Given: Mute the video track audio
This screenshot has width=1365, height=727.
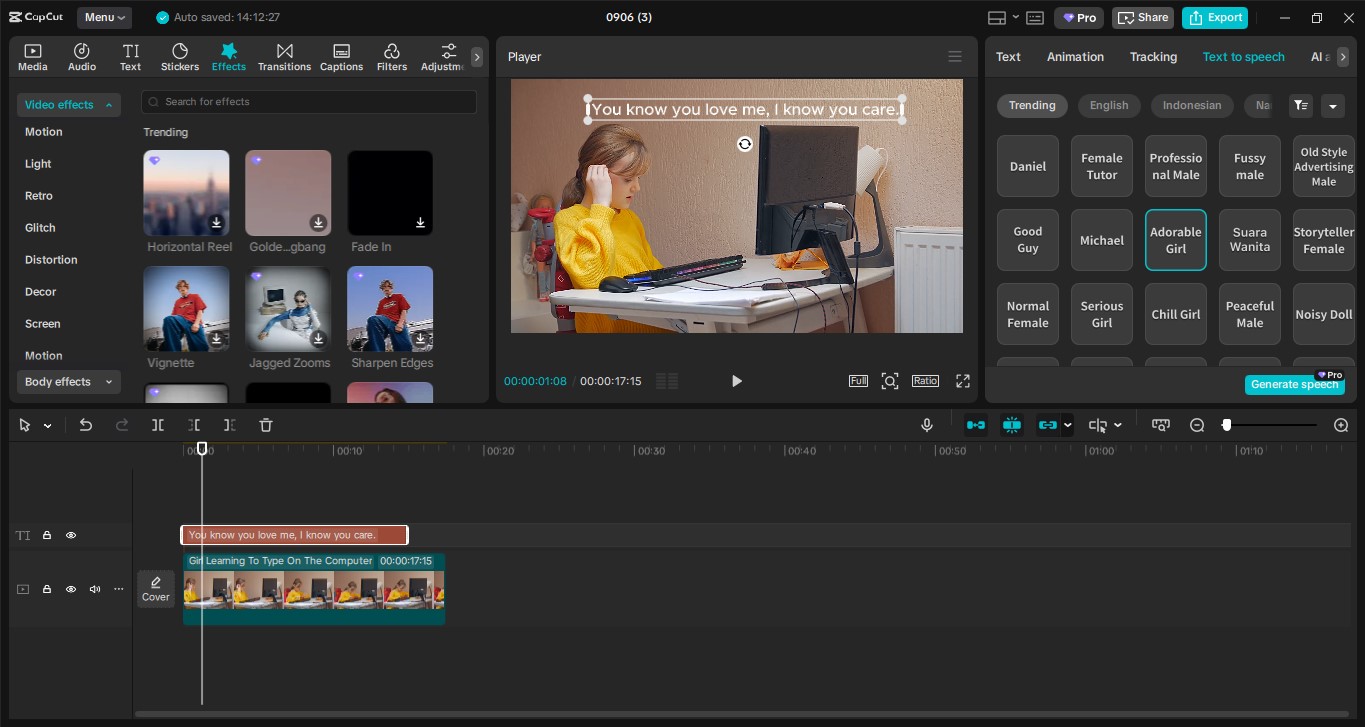Looking at the screenshot, I should click(94, 589).
